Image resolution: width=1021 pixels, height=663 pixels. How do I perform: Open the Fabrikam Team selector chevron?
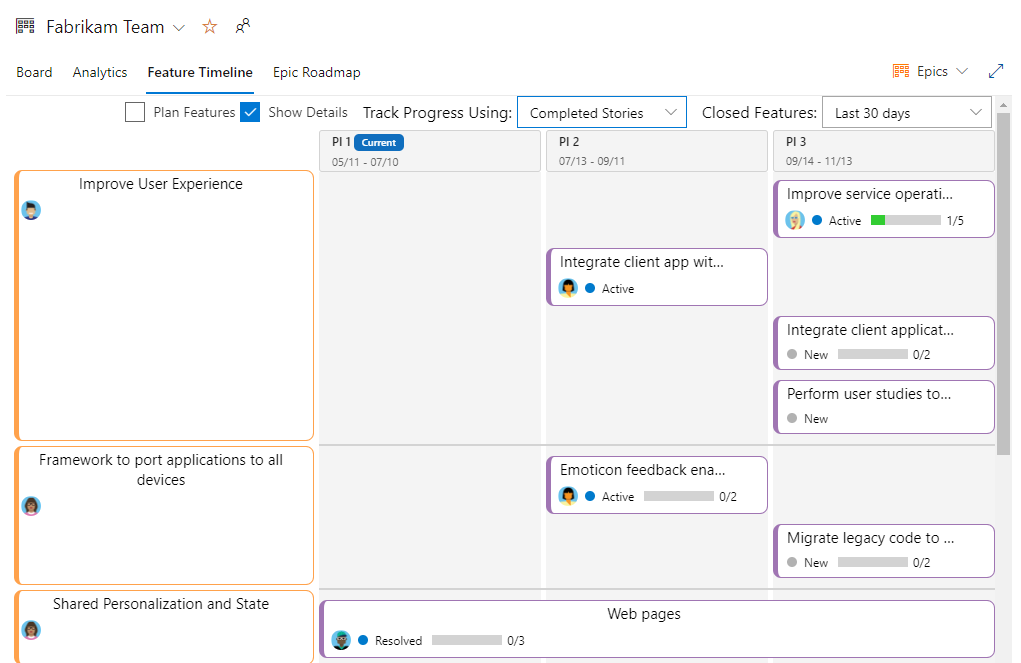pos(179,28)
